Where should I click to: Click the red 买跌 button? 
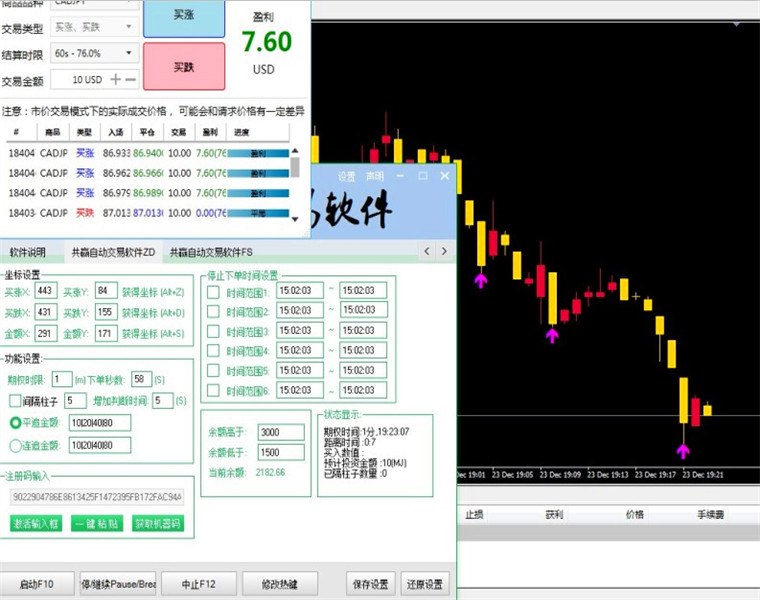[184, 66]
